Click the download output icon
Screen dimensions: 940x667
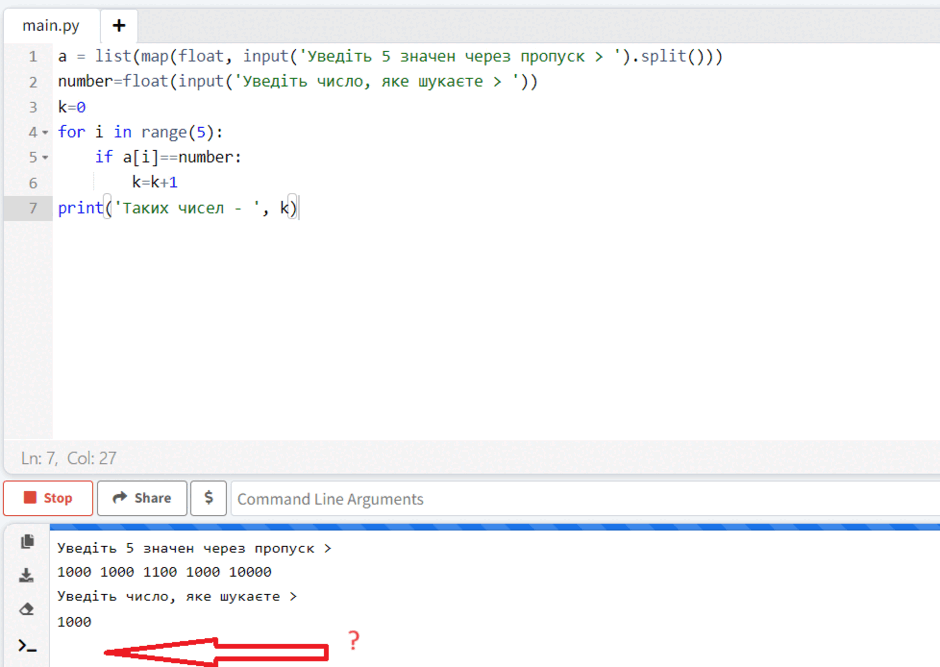[26, 575]
